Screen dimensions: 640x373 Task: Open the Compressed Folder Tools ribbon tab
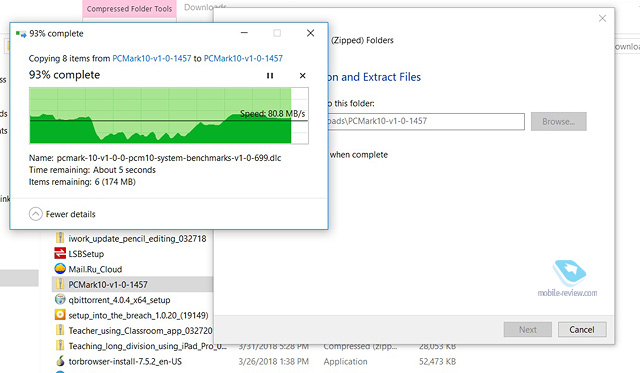tap(129, 9)
